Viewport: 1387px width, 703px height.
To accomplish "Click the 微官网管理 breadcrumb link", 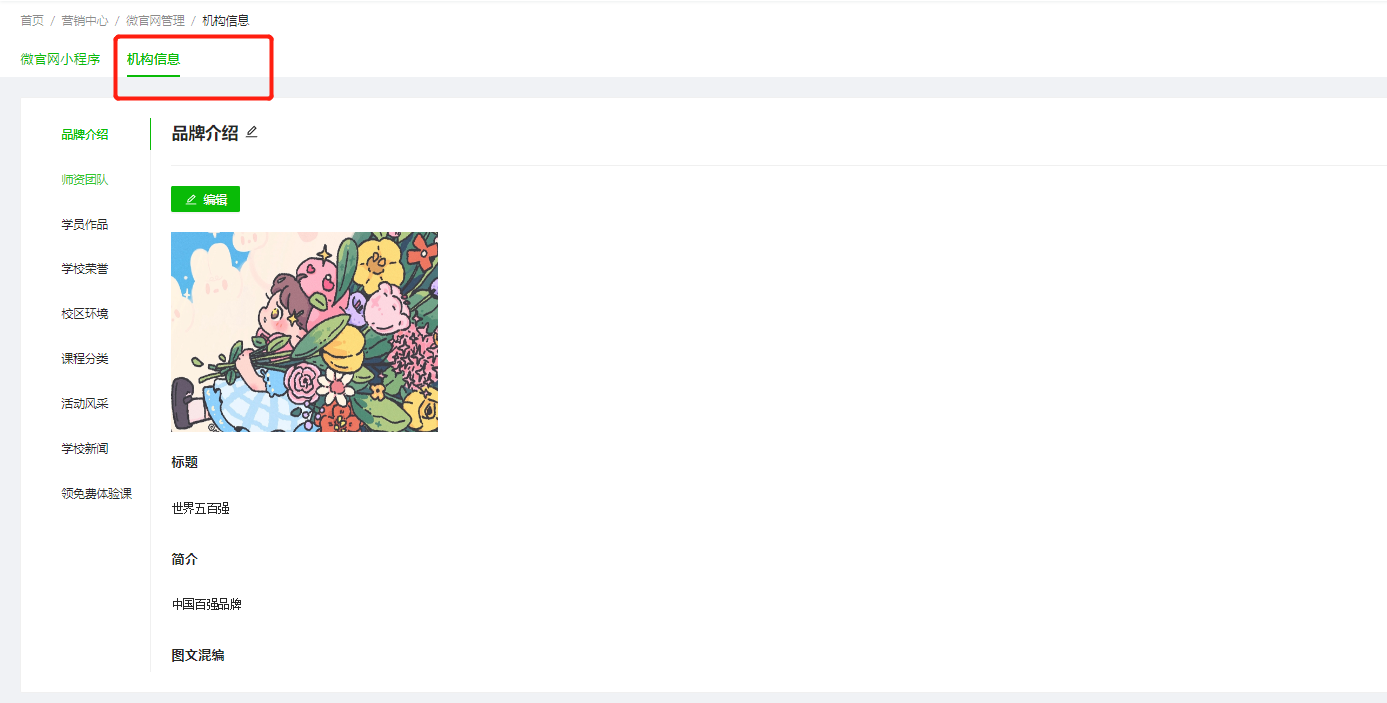I will [x=155, y=20].
